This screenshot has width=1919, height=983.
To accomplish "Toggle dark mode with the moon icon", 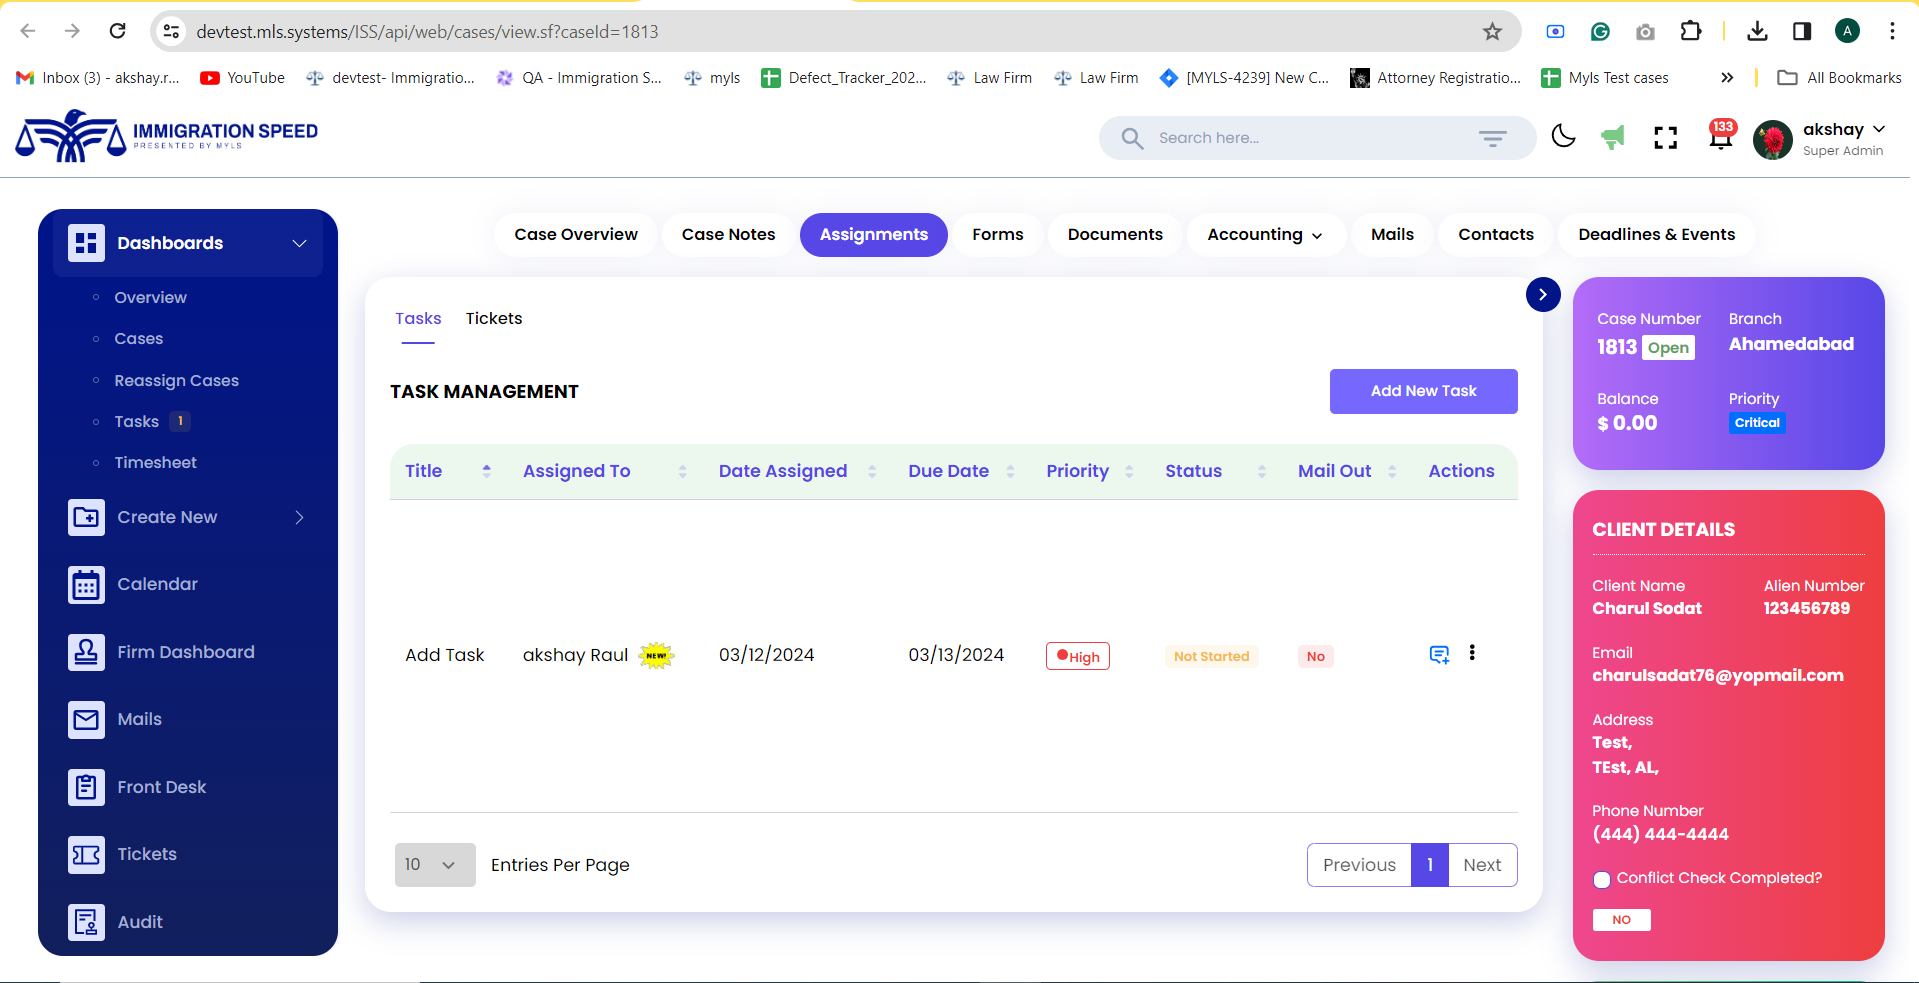I will [1563, 137].
